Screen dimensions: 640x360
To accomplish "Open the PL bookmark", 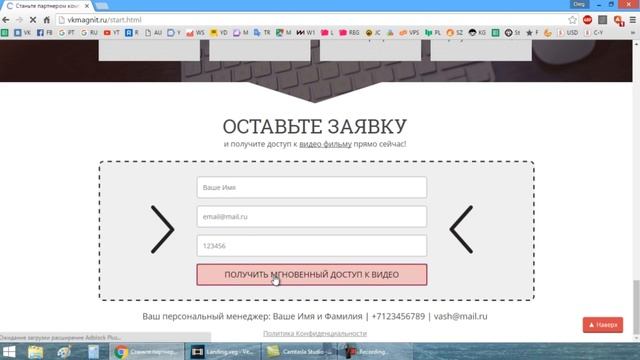I will pos(433,33).
